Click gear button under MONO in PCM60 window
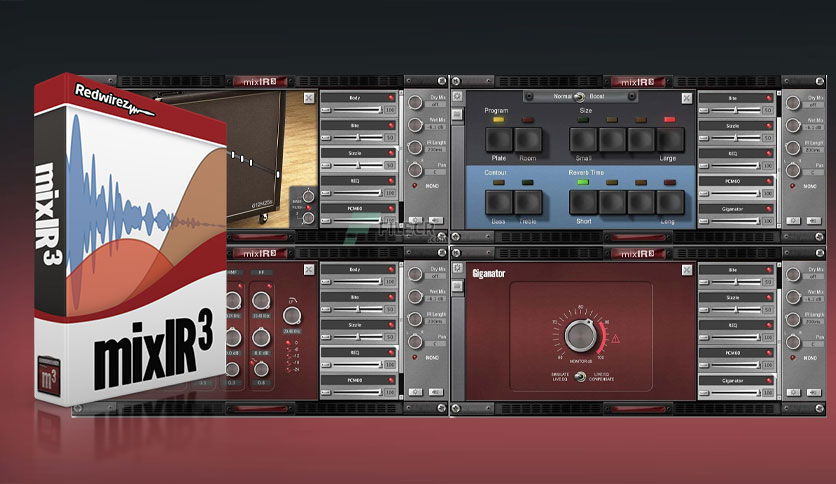Viewport: 836px width, 484px height. 793,220
